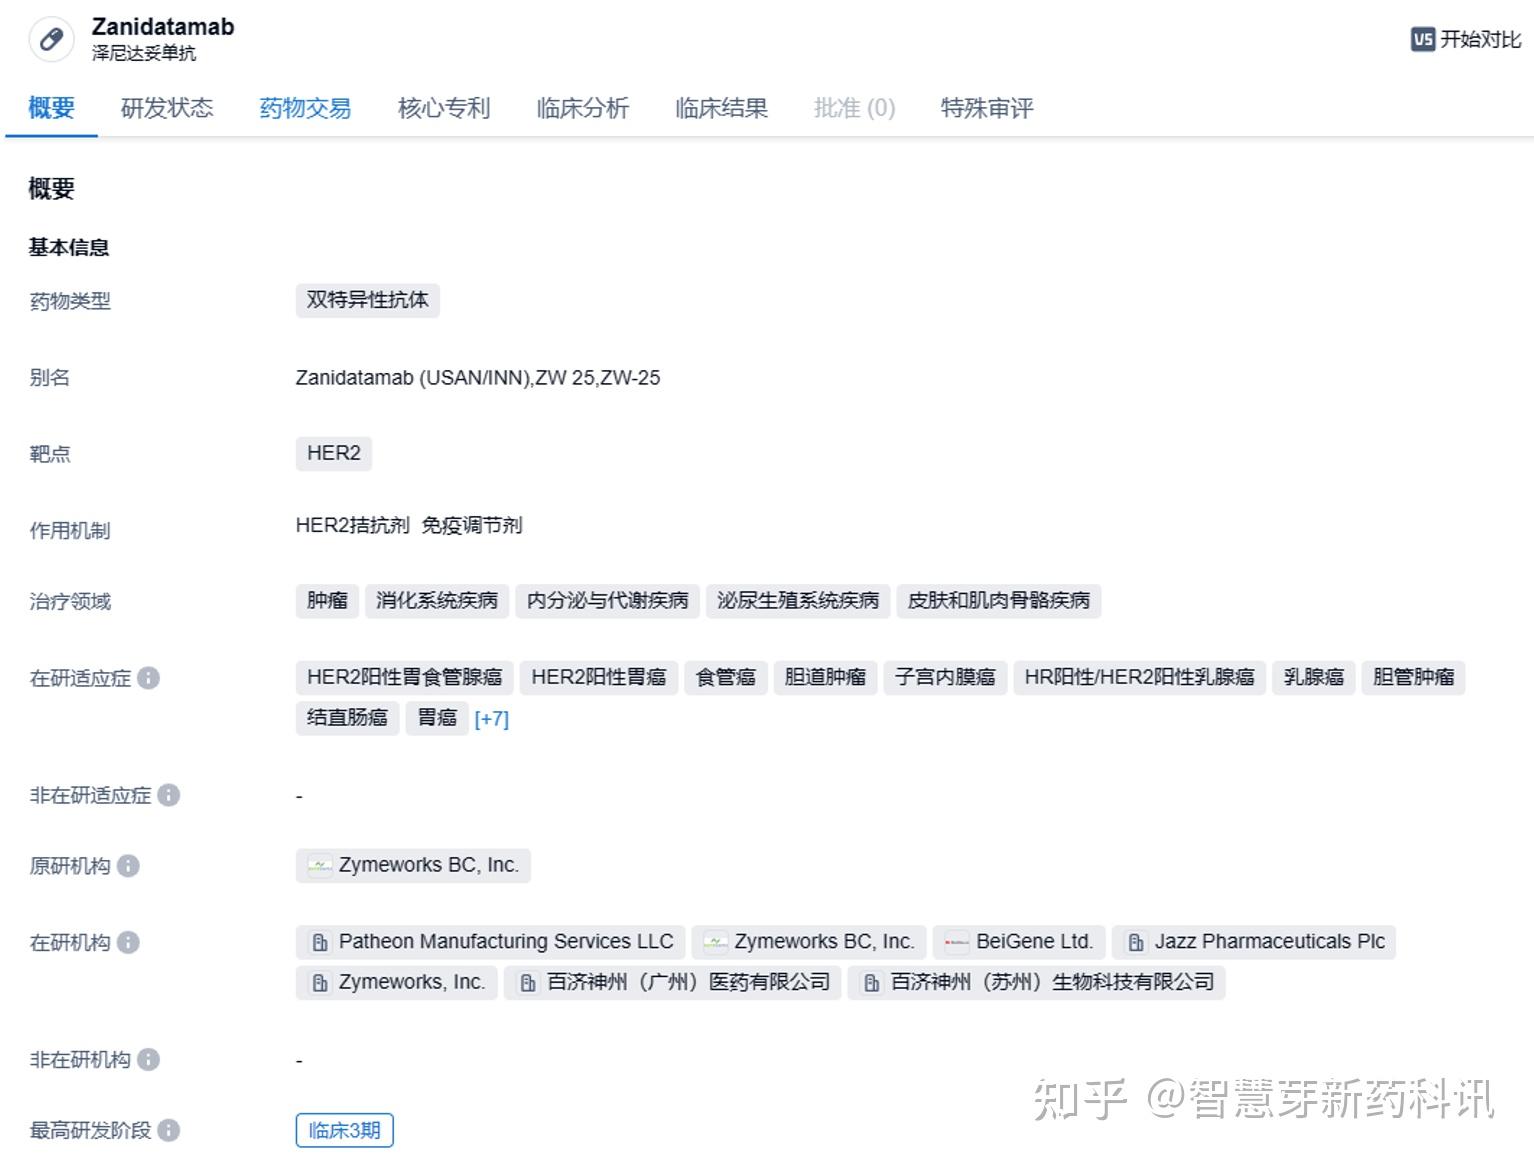The height and width of the screenshot is (1162, 1534).
Task: Click the Zymeworks BC logo in the originator chip
Action: tap(319, 865)
